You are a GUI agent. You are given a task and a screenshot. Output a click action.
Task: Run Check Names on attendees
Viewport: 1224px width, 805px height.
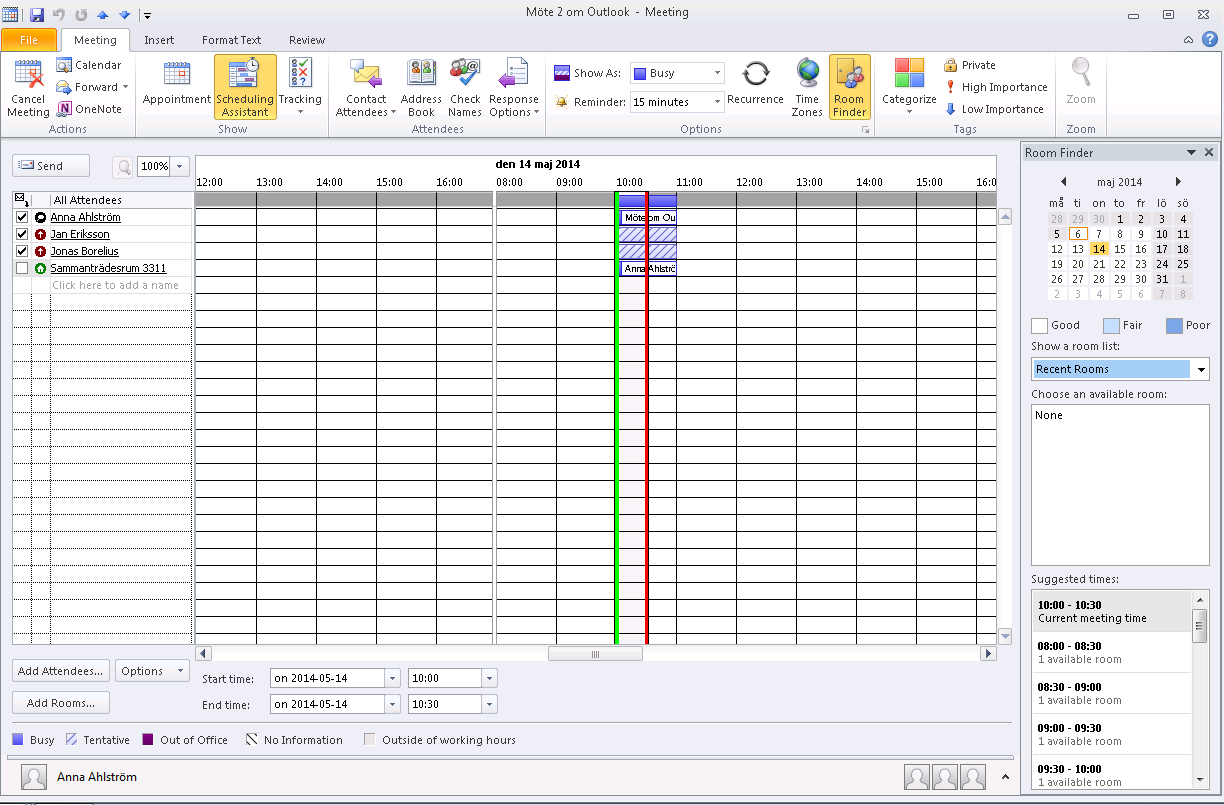coord(465,88)
